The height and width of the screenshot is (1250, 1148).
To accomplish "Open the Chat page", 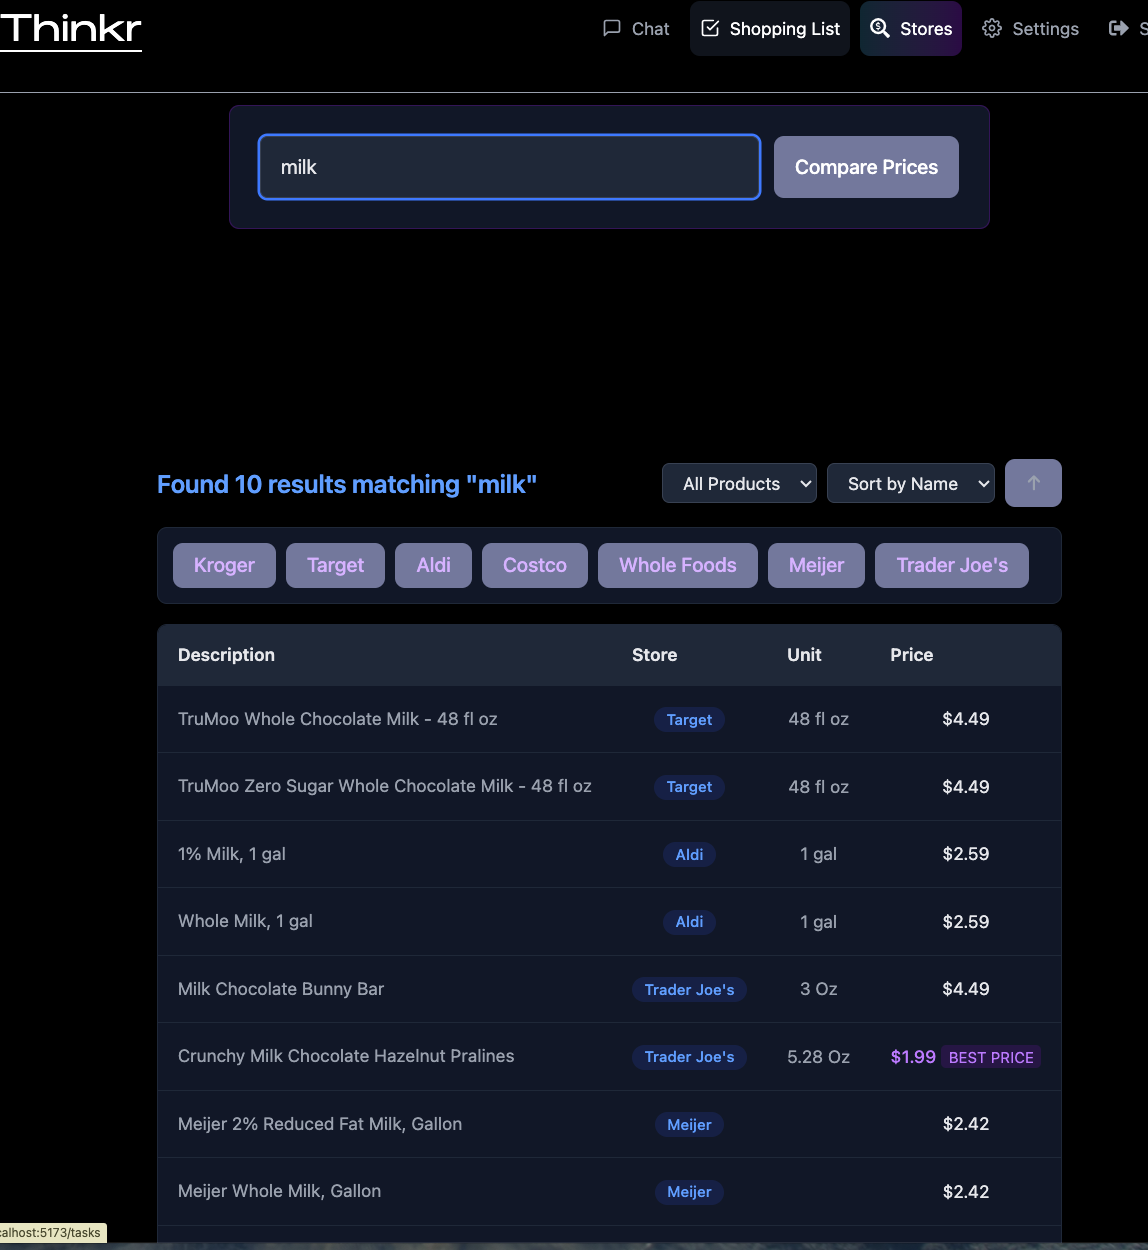I will point(636,29).
